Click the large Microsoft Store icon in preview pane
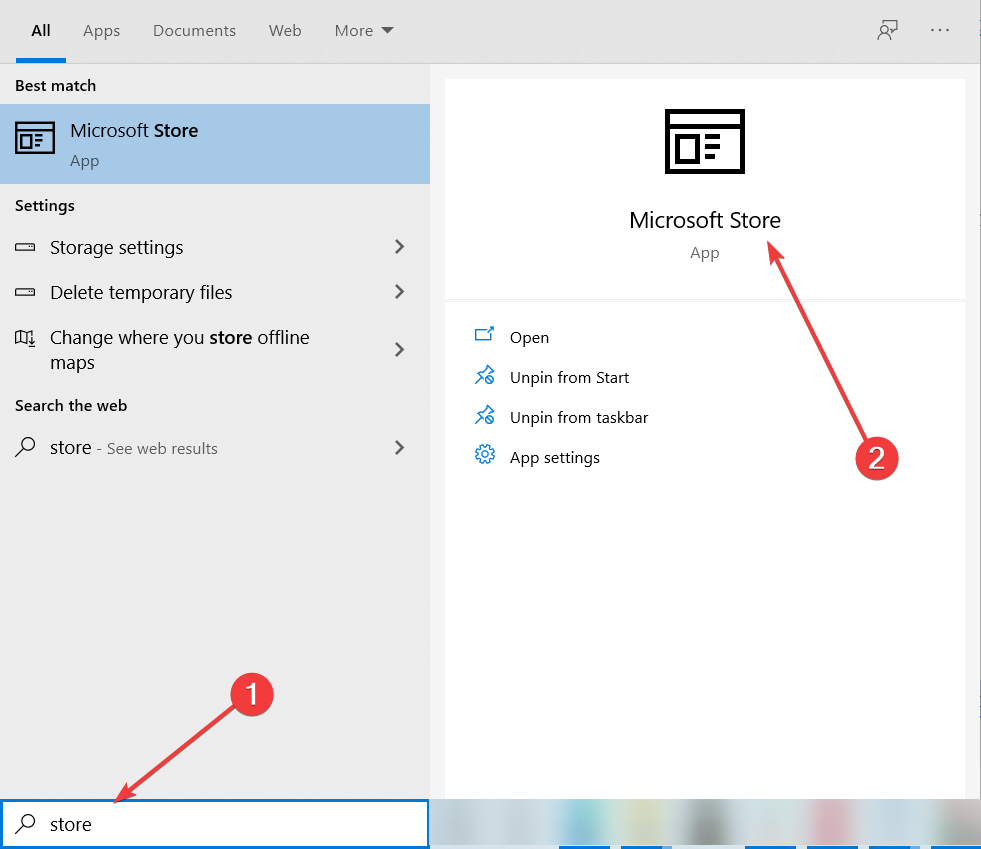The width and height of the screenshot is (981, 849). [x=704, y=141]
